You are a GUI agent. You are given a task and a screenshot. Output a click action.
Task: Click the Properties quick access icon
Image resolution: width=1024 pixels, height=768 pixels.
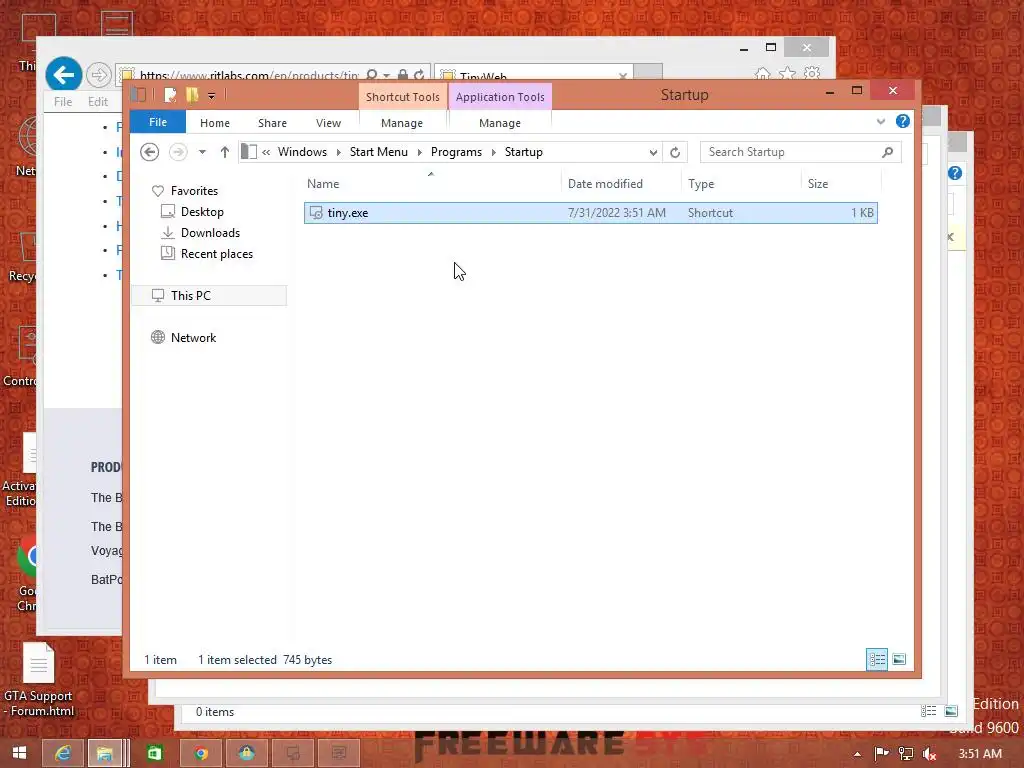pyautogui.click(x=170, y=95)
